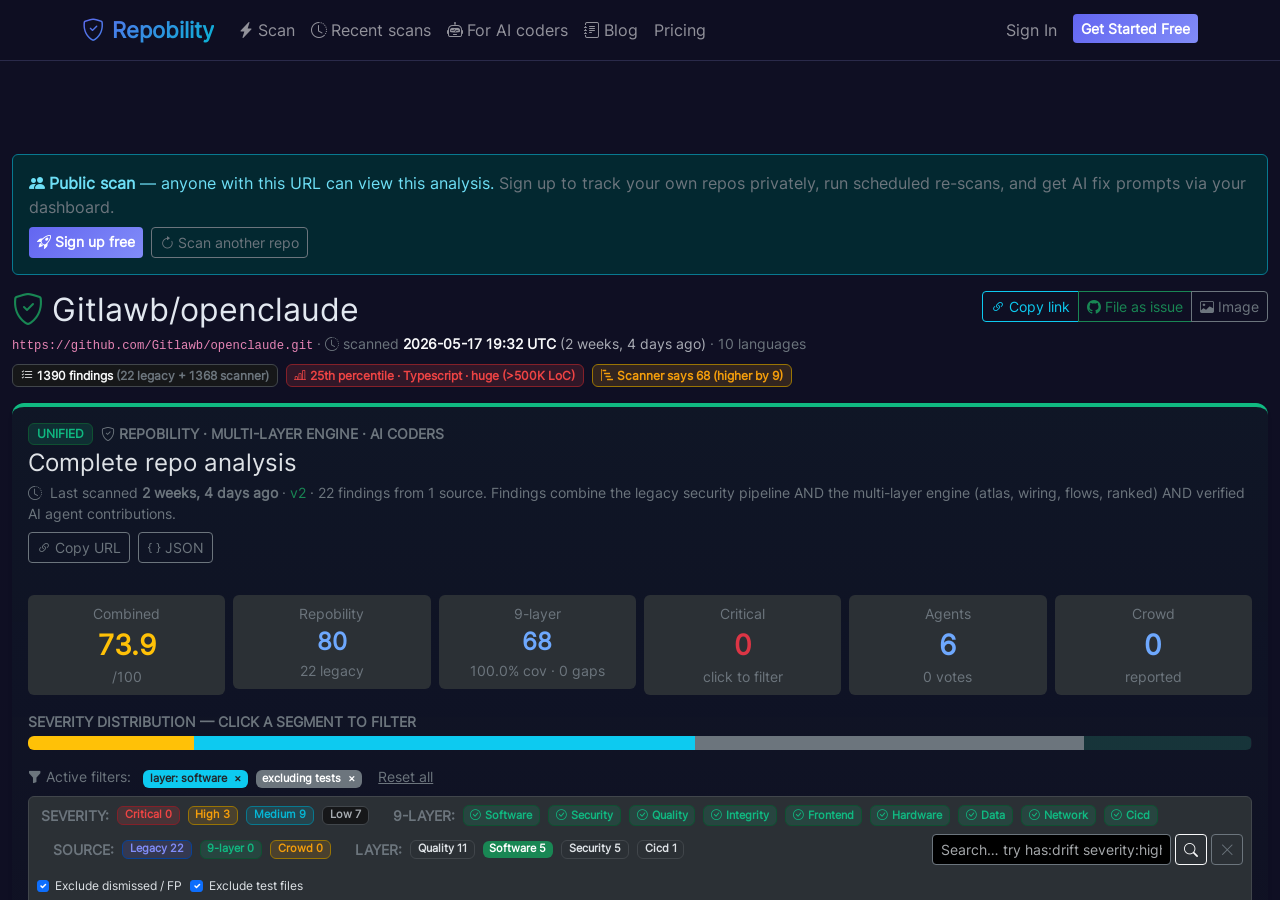
Task: Copy link to this scan
Action: click(x=1030, y=307)
